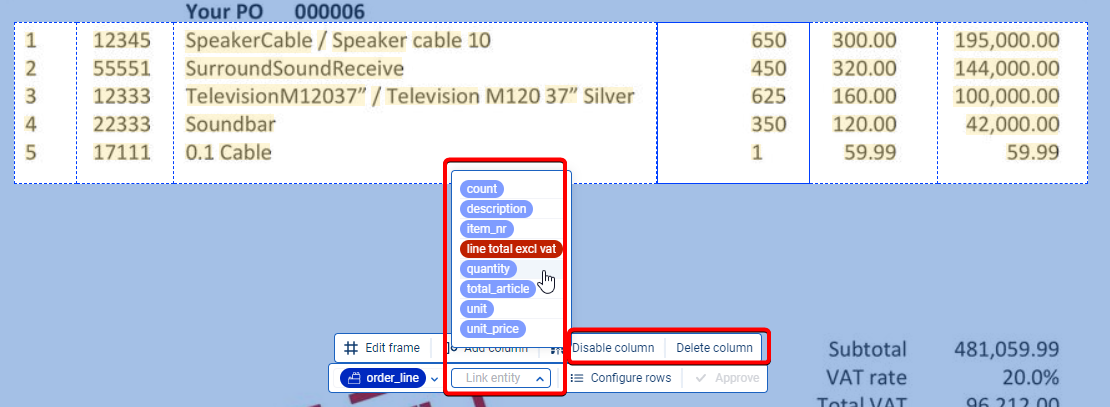The width and height of the screenshot is (1110, 407).
Task: Click unit price 160.00
Action: tap(864, 96)
